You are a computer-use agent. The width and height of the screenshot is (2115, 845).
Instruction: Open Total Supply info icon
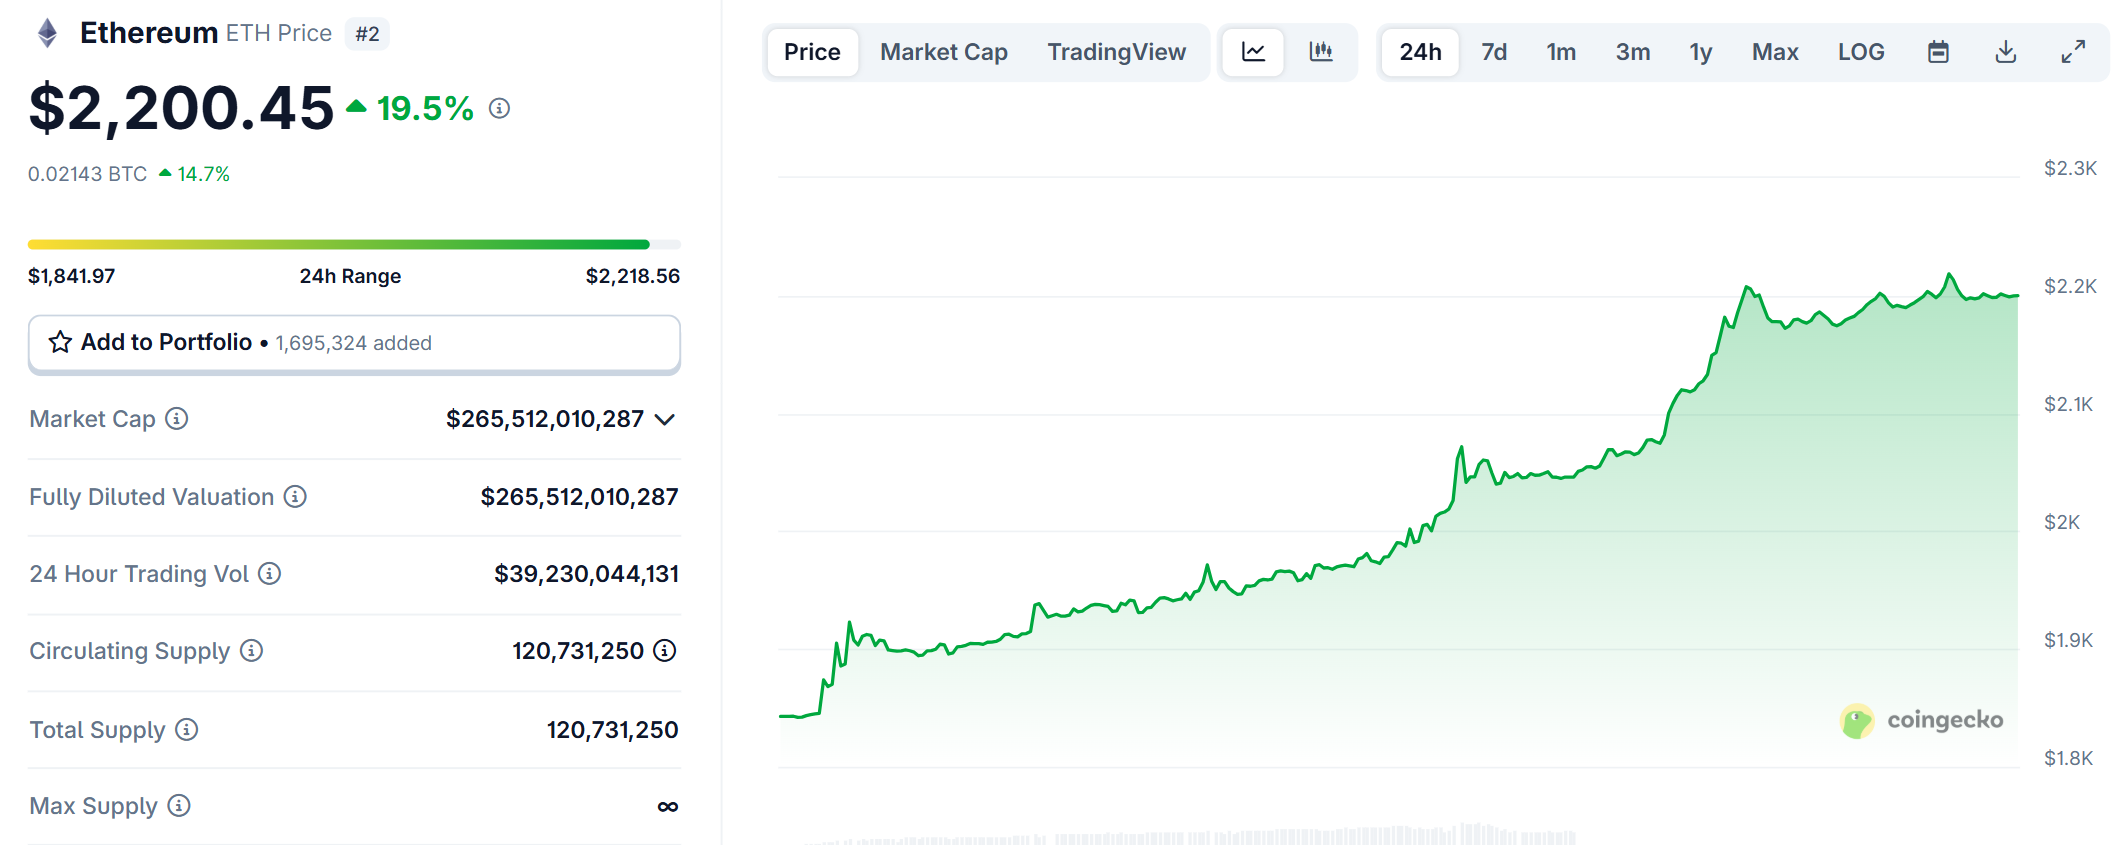(186, 729)
